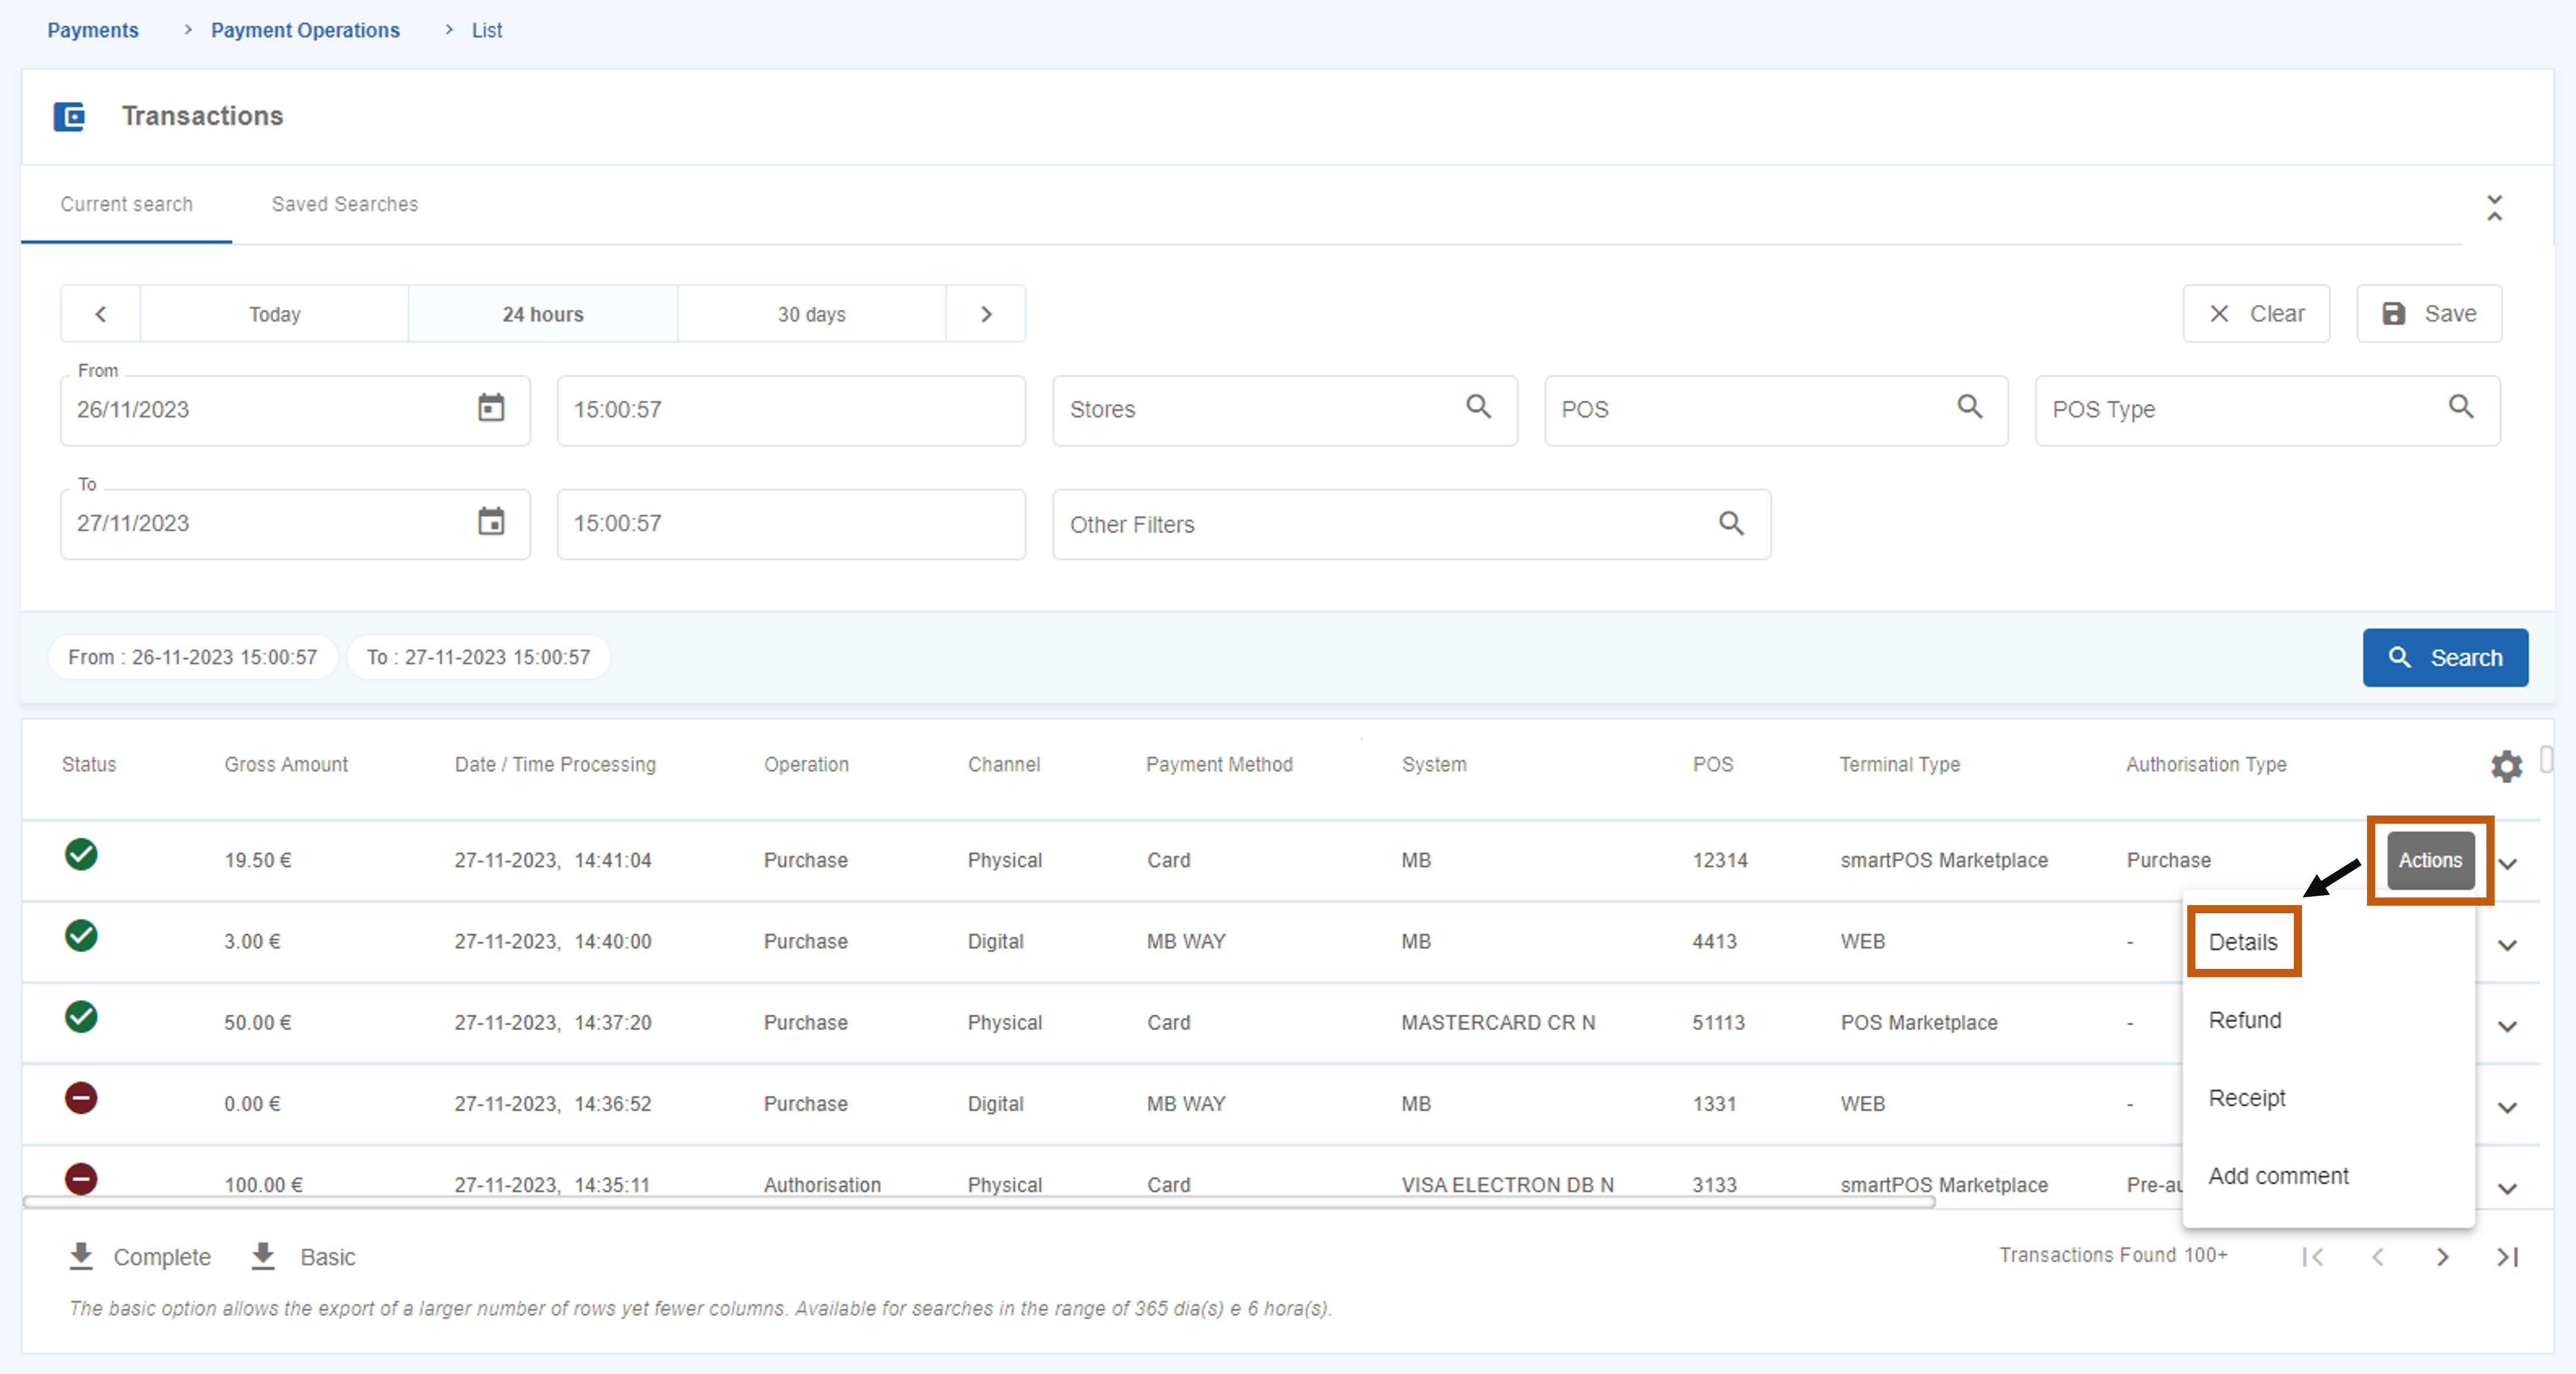Expand the 3.00 € transaction row

pos(2507,945)
